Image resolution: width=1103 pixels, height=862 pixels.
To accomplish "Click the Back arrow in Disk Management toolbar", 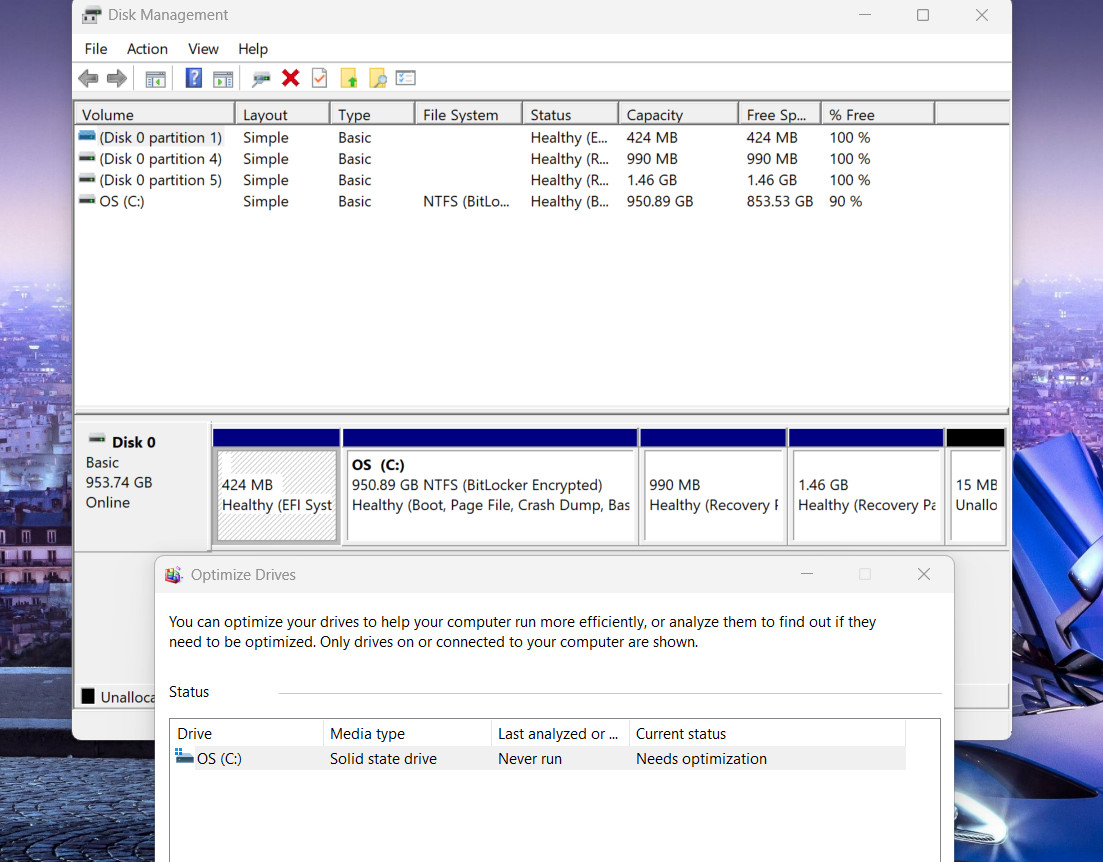I will 89,78.
